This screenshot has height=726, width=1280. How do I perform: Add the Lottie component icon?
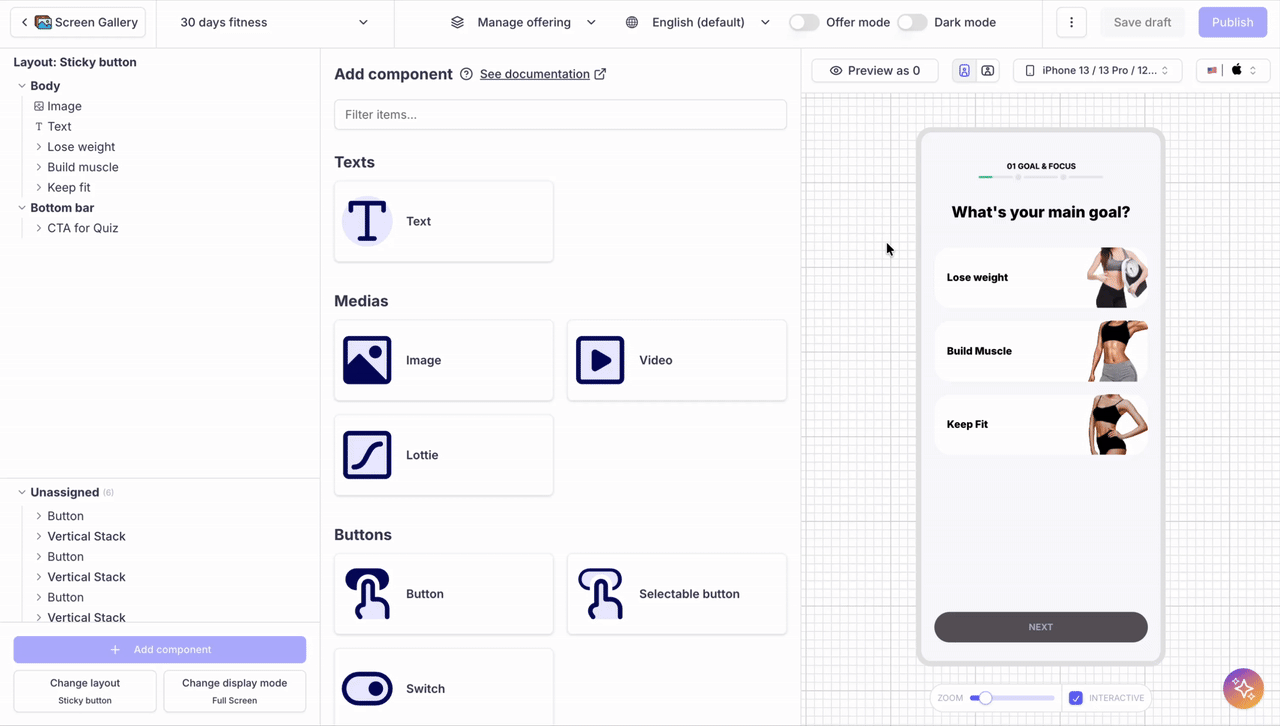367,455
